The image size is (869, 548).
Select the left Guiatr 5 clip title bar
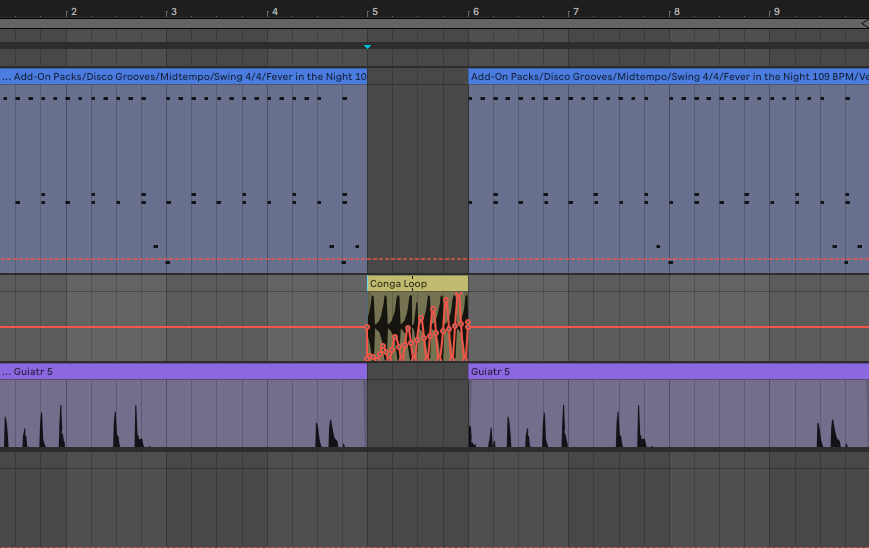coord(183,371)
